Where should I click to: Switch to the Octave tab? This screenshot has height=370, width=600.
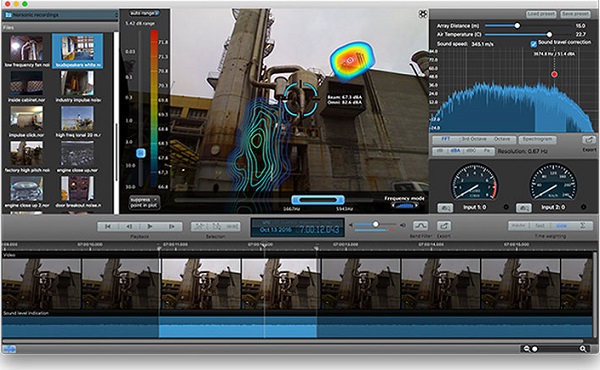pyautogui.click(x=502, y=139)
